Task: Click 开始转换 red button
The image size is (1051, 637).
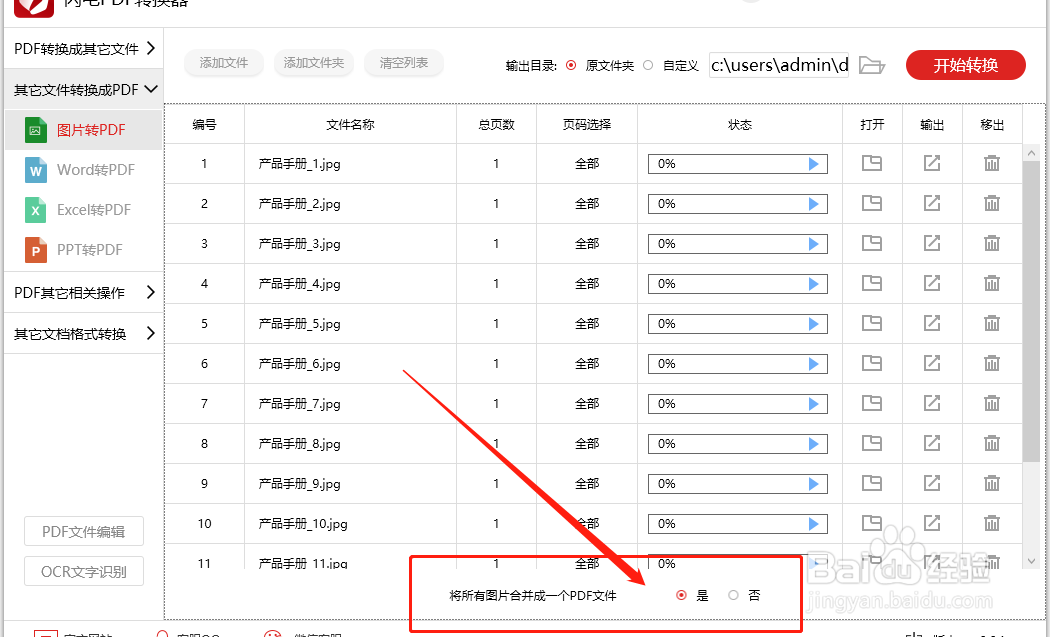Action: tap(965, 65)
